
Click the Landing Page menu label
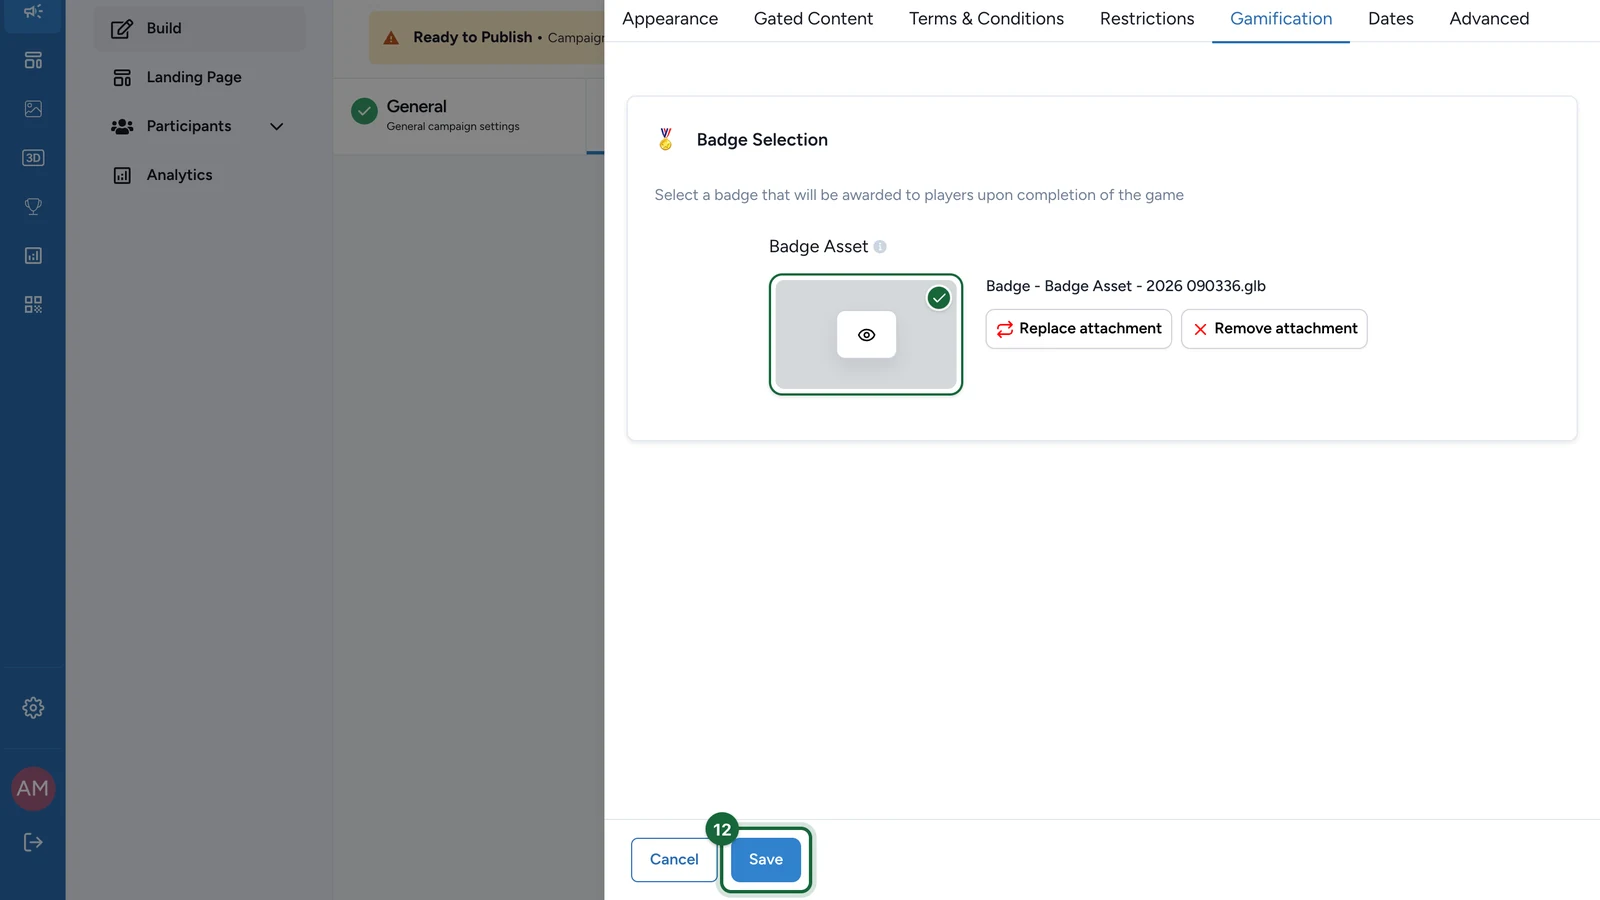point(194,77)
